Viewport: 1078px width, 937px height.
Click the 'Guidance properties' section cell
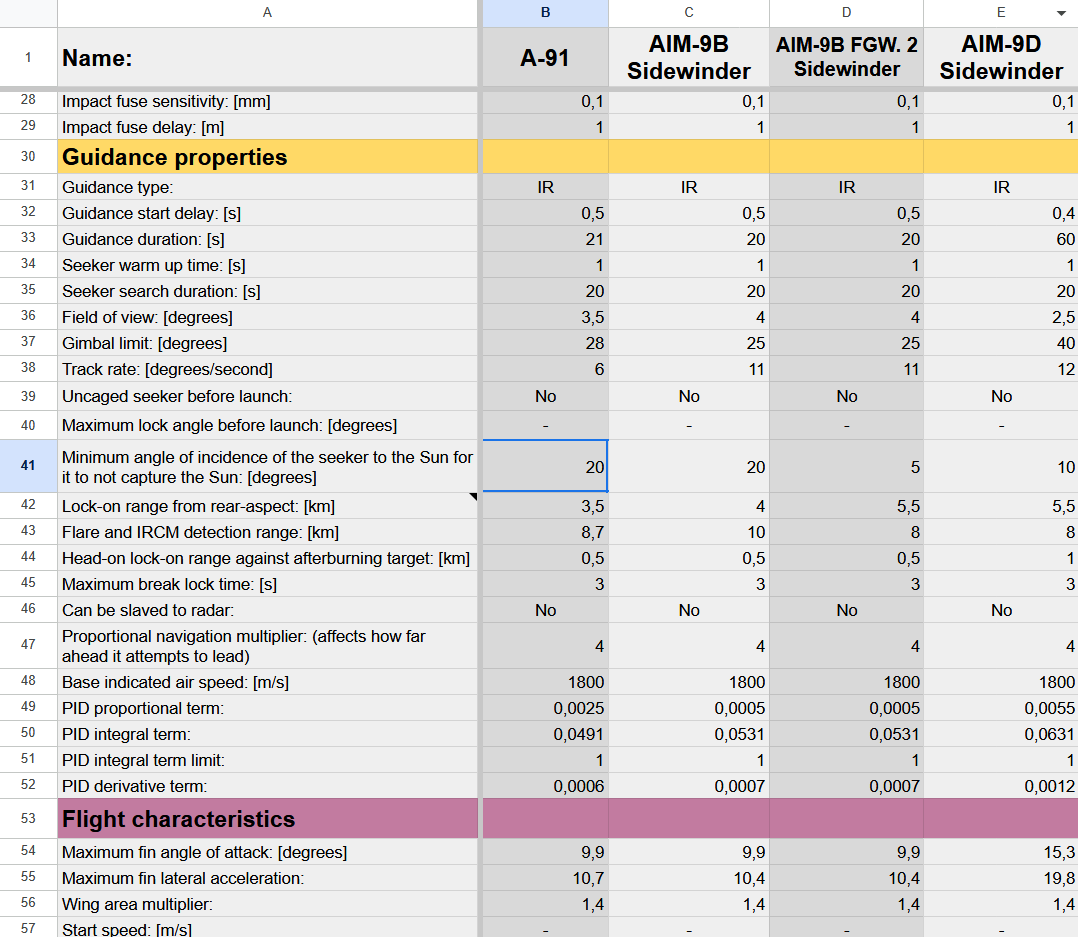pyautogui.click(x=267, y=157)
